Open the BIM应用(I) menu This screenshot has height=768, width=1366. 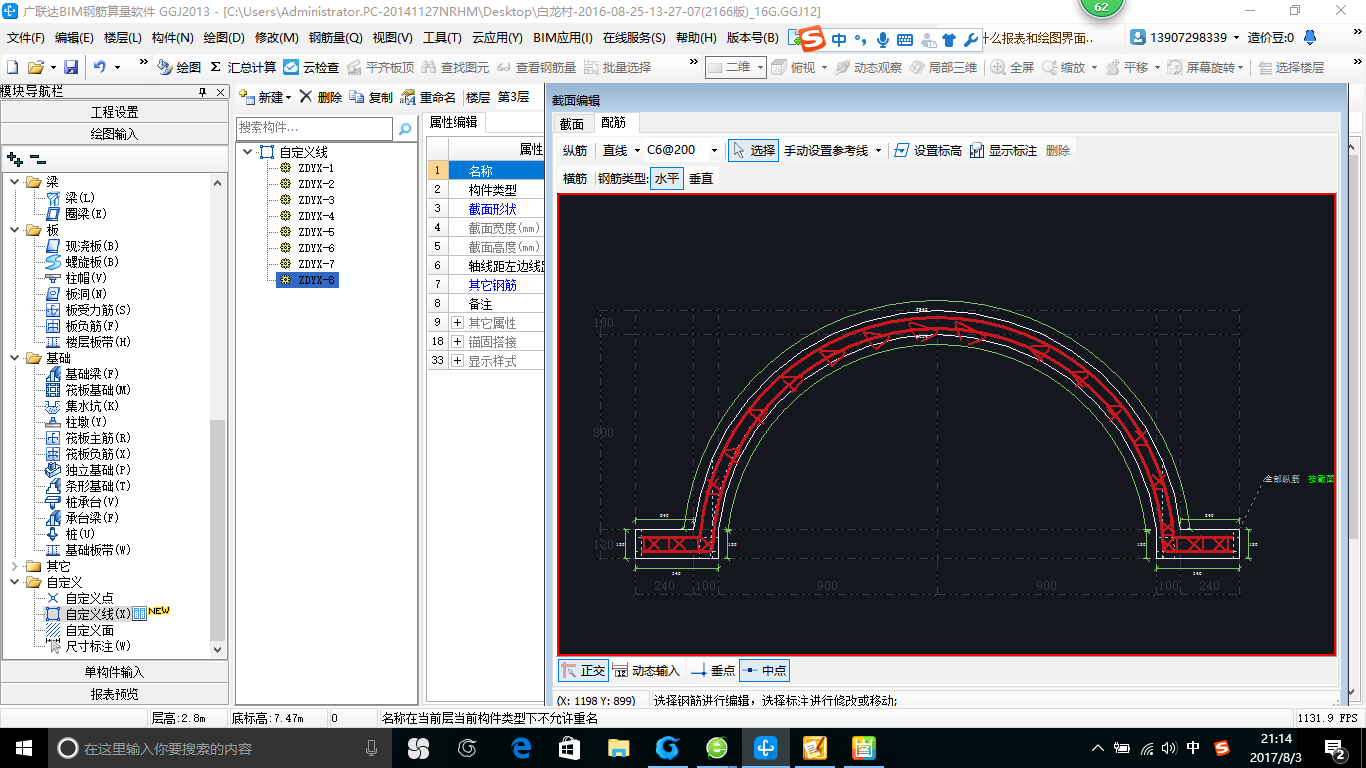563,38
